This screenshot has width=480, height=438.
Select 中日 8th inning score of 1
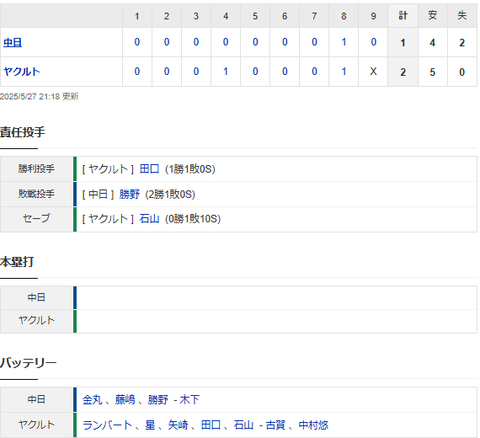[x=344, y=42]
